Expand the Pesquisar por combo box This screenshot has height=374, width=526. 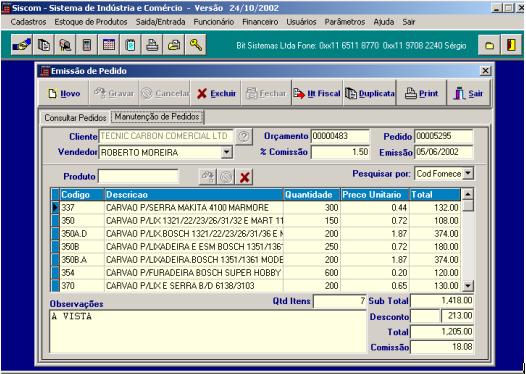pyautogui.click(x=468, y=173)
